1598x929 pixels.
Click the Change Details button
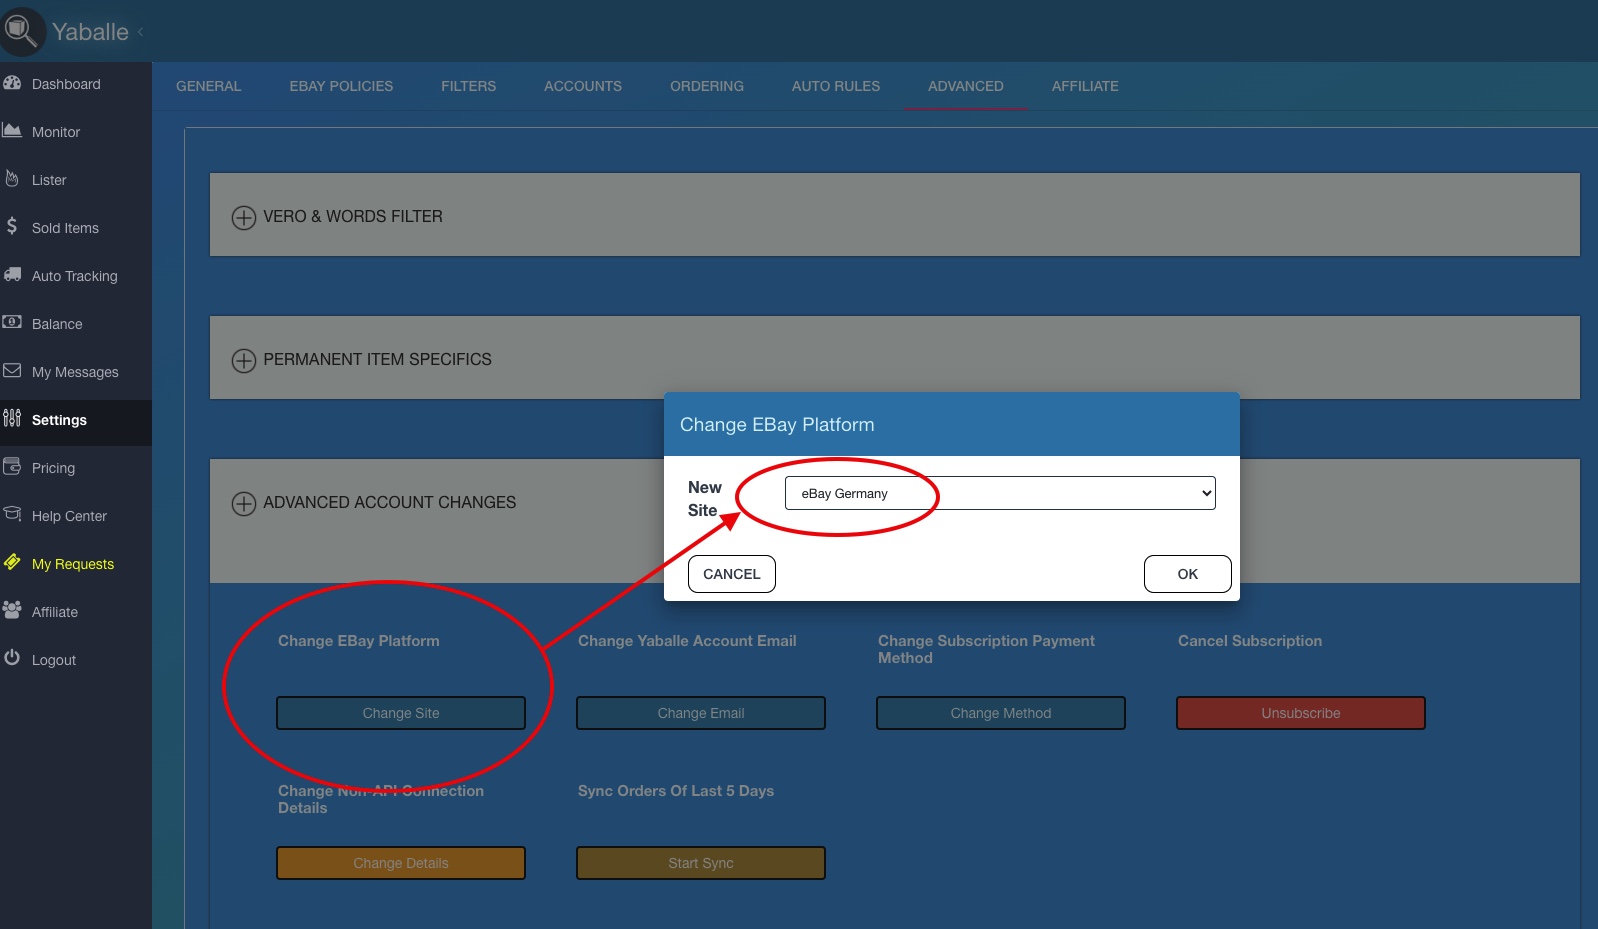[401, 863]
